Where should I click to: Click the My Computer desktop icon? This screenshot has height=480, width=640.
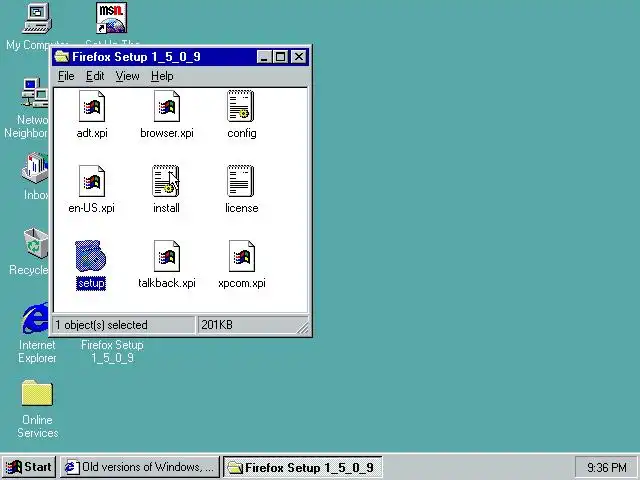(x=37, y=18)
